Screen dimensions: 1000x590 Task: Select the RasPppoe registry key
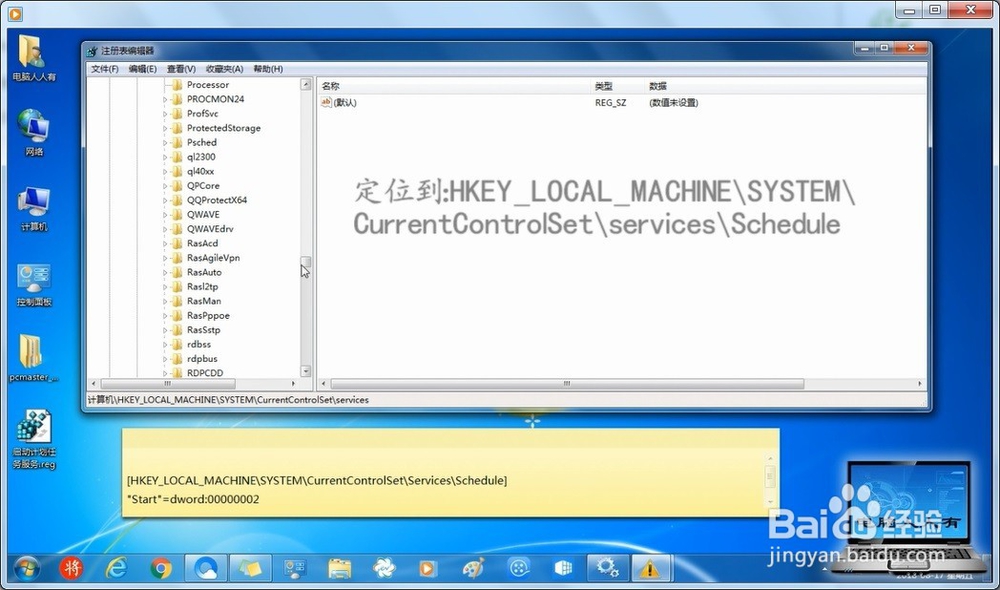pos(208,315)
